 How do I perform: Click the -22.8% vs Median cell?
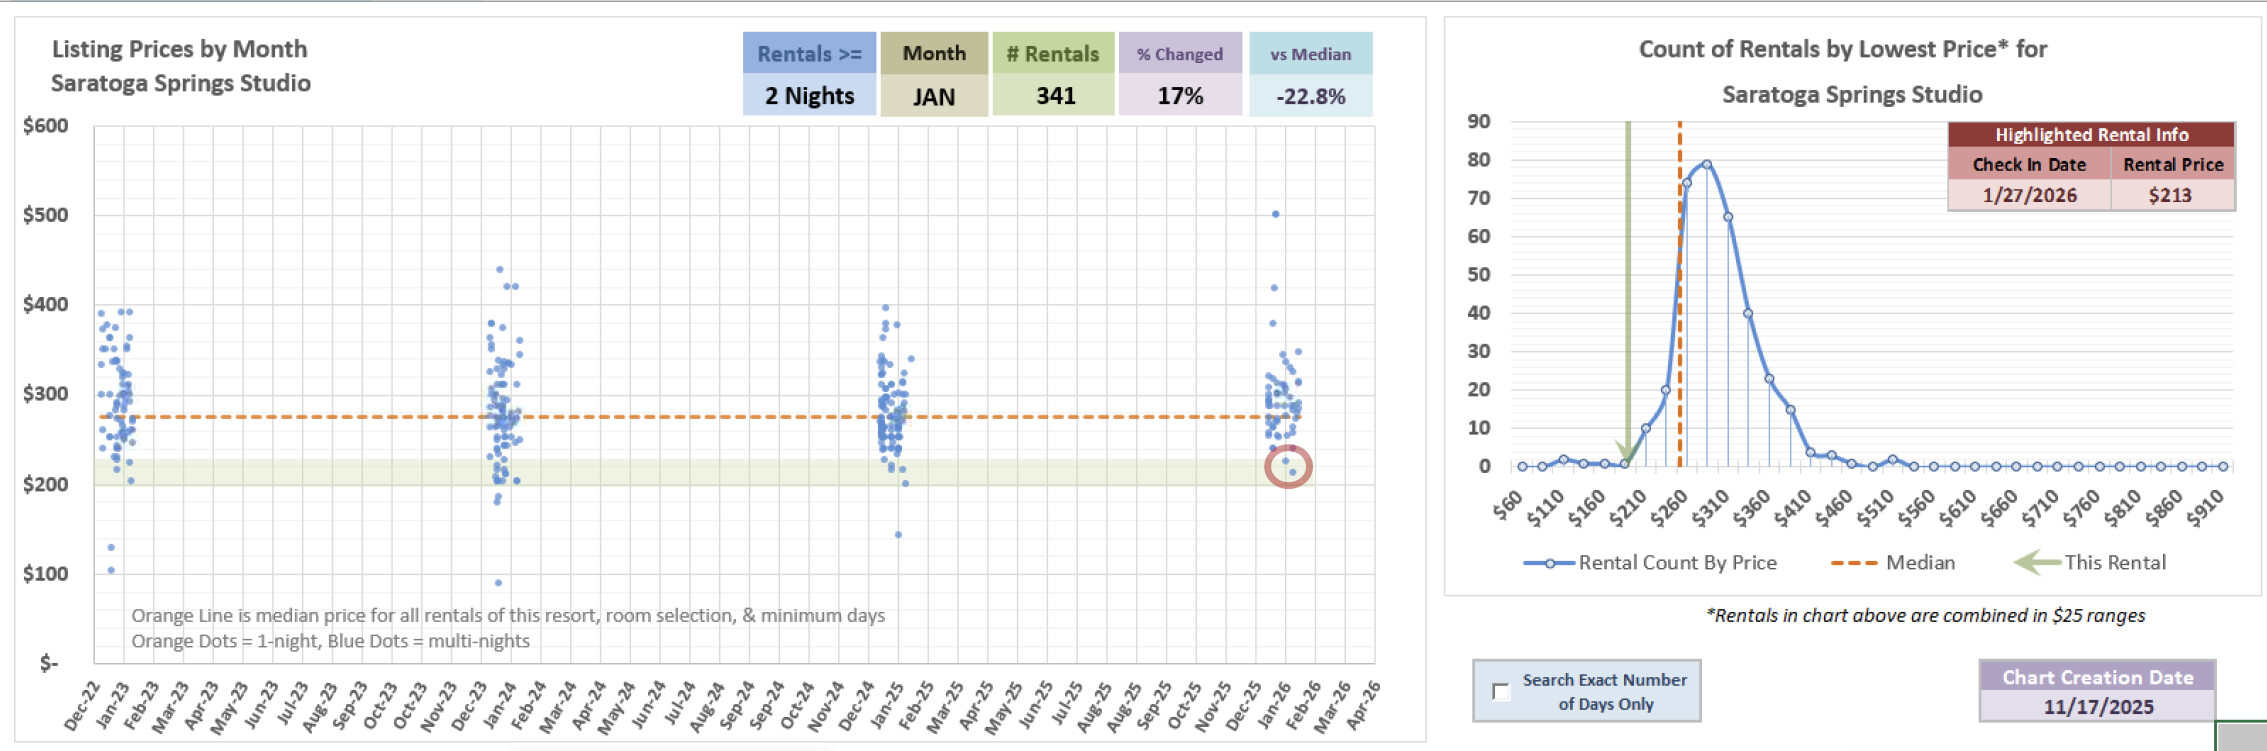point(1310,97)
